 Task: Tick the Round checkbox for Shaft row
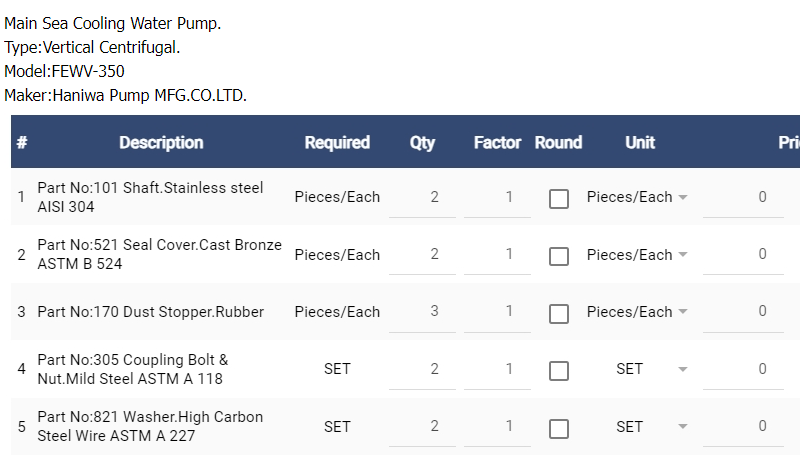[559, 199]
